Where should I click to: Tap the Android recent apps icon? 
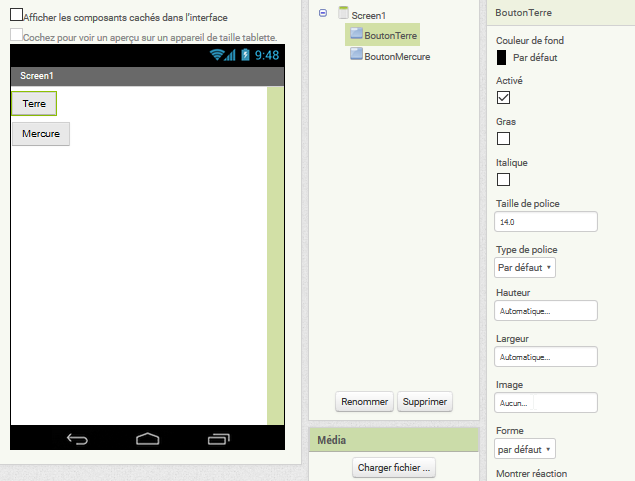(218, 438)
